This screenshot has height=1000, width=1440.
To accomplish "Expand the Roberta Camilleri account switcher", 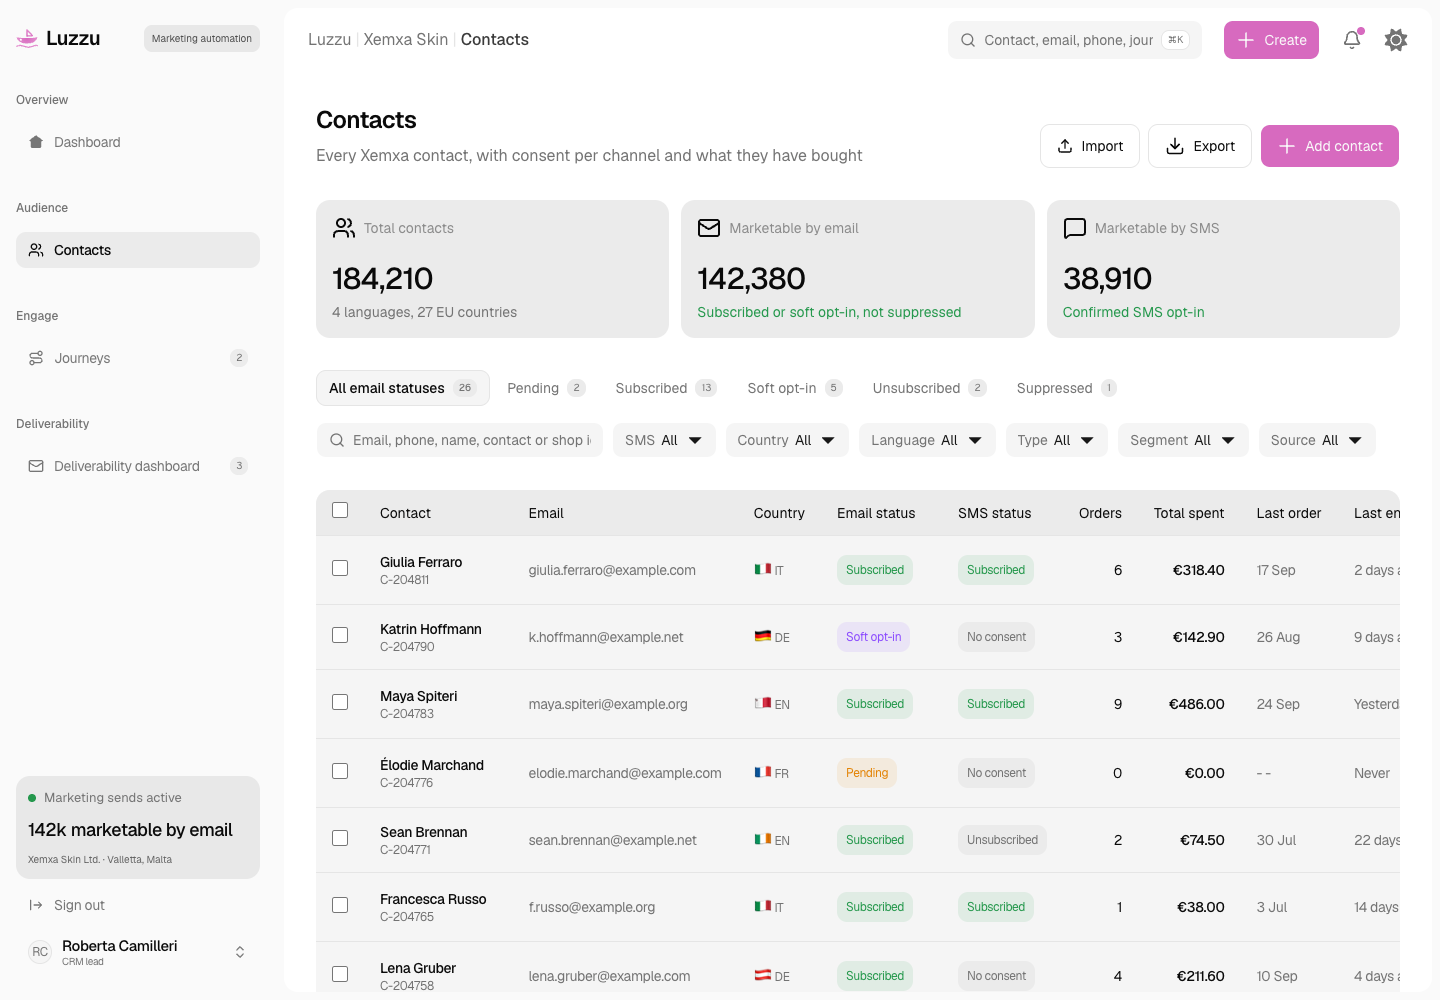I will [240, 952].
